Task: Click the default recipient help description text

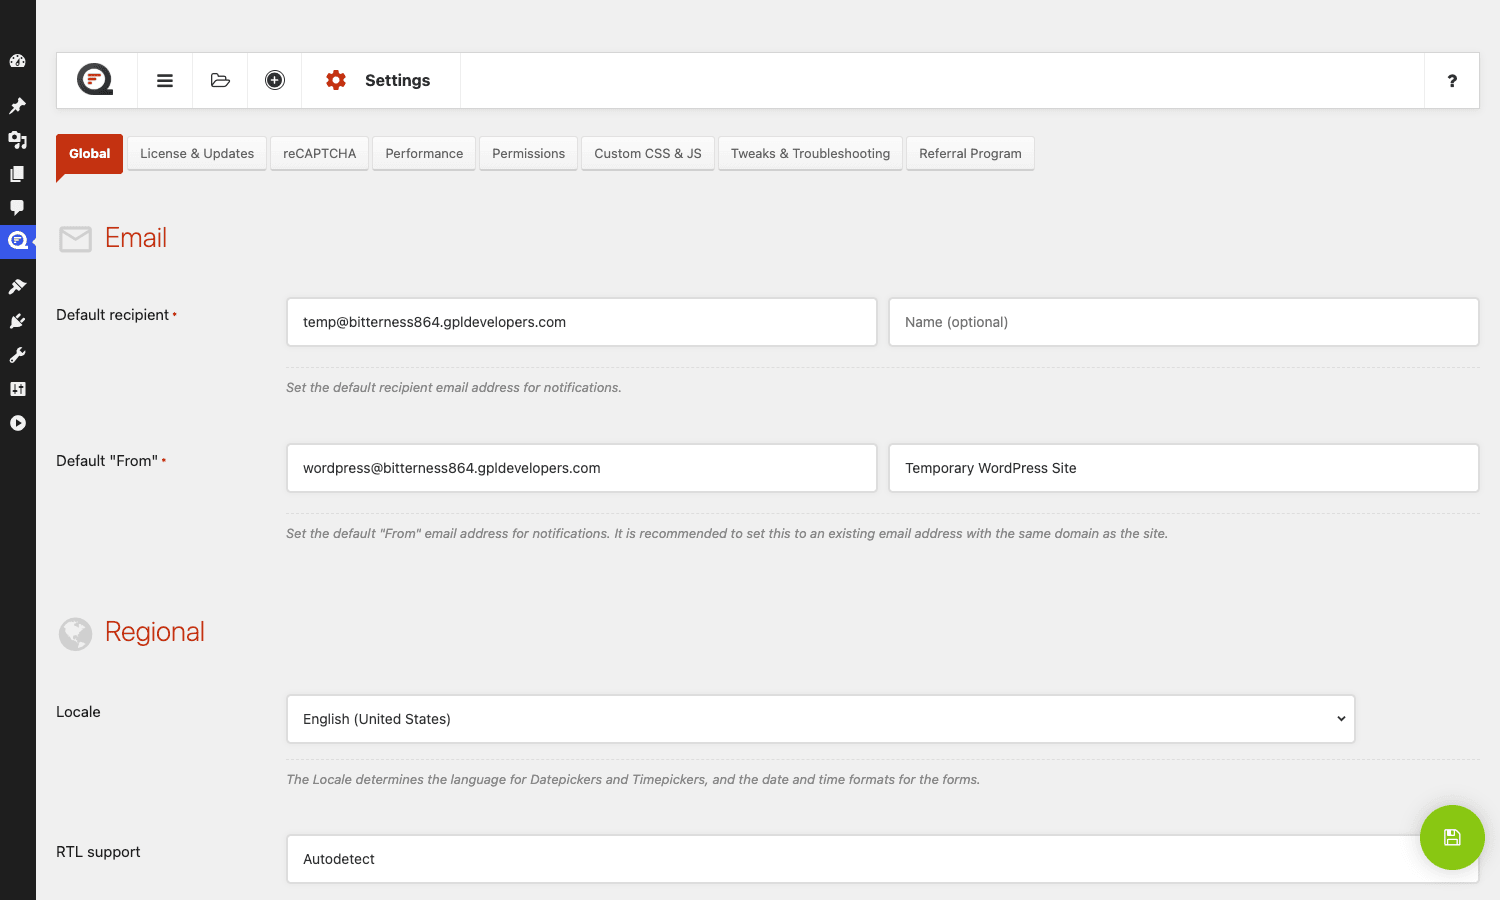Action: point(454,388)
